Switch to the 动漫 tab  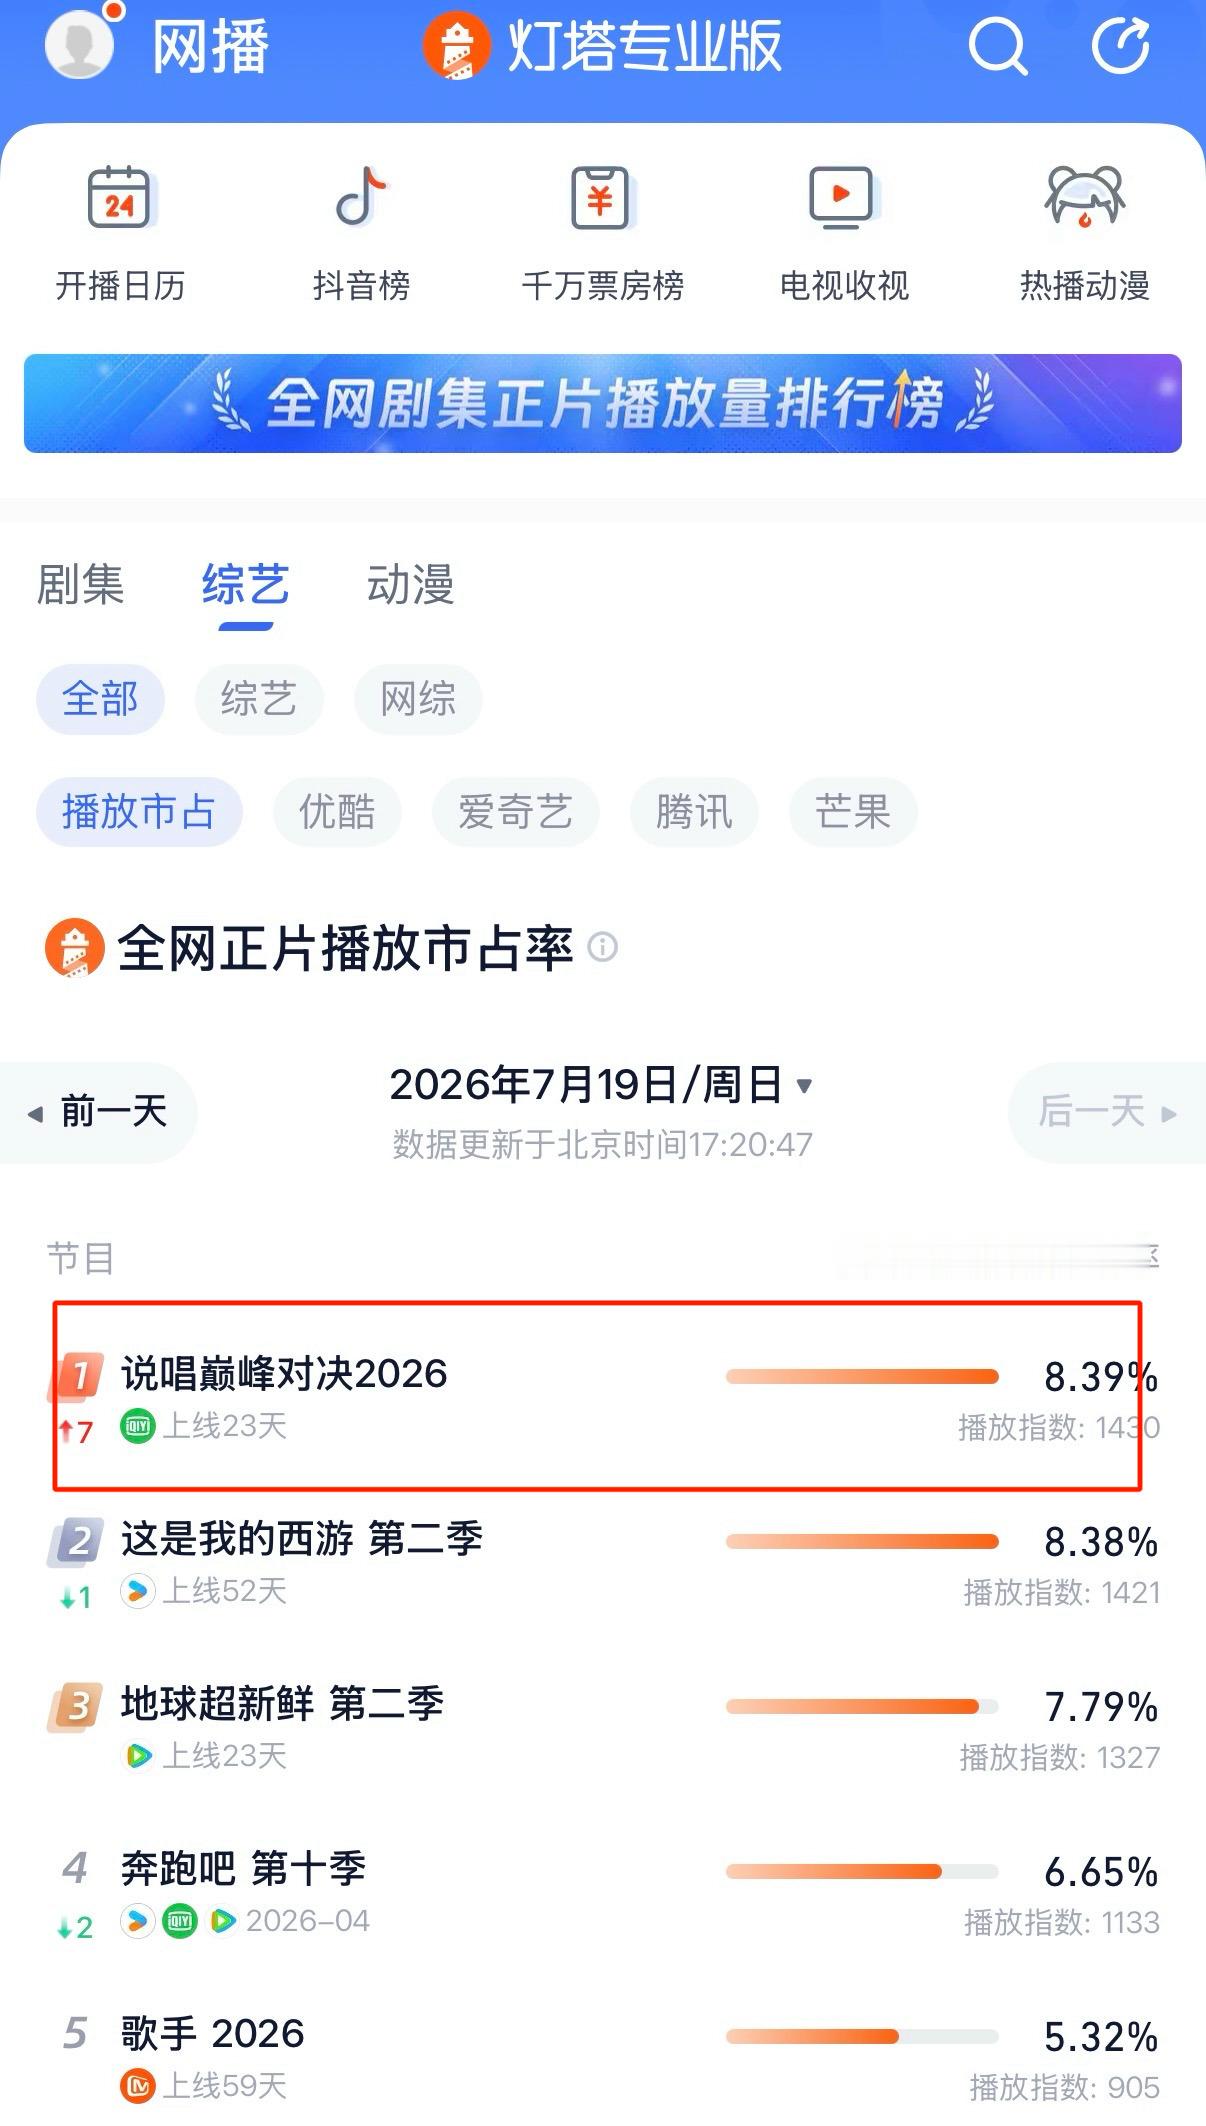tap(410, 584)
